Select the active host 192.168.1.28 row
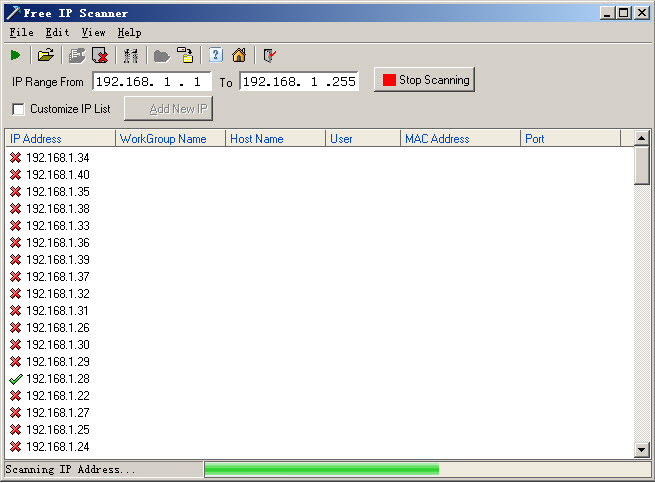Image resolution: width=655 pixels, height=483 pixels. click(x=57, y=379)
